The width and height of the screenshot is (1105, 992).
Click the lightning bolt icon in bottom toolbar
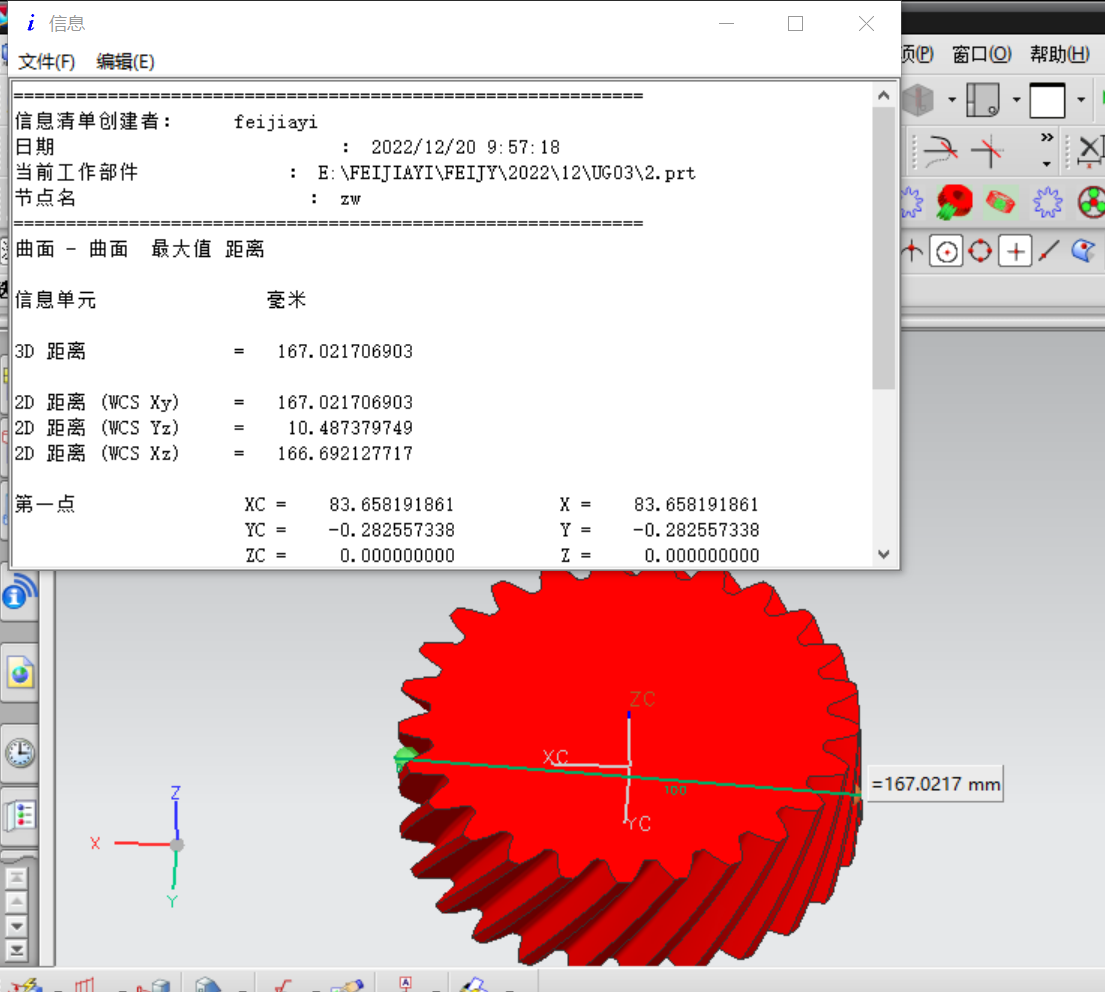click(x=25, y=985)
